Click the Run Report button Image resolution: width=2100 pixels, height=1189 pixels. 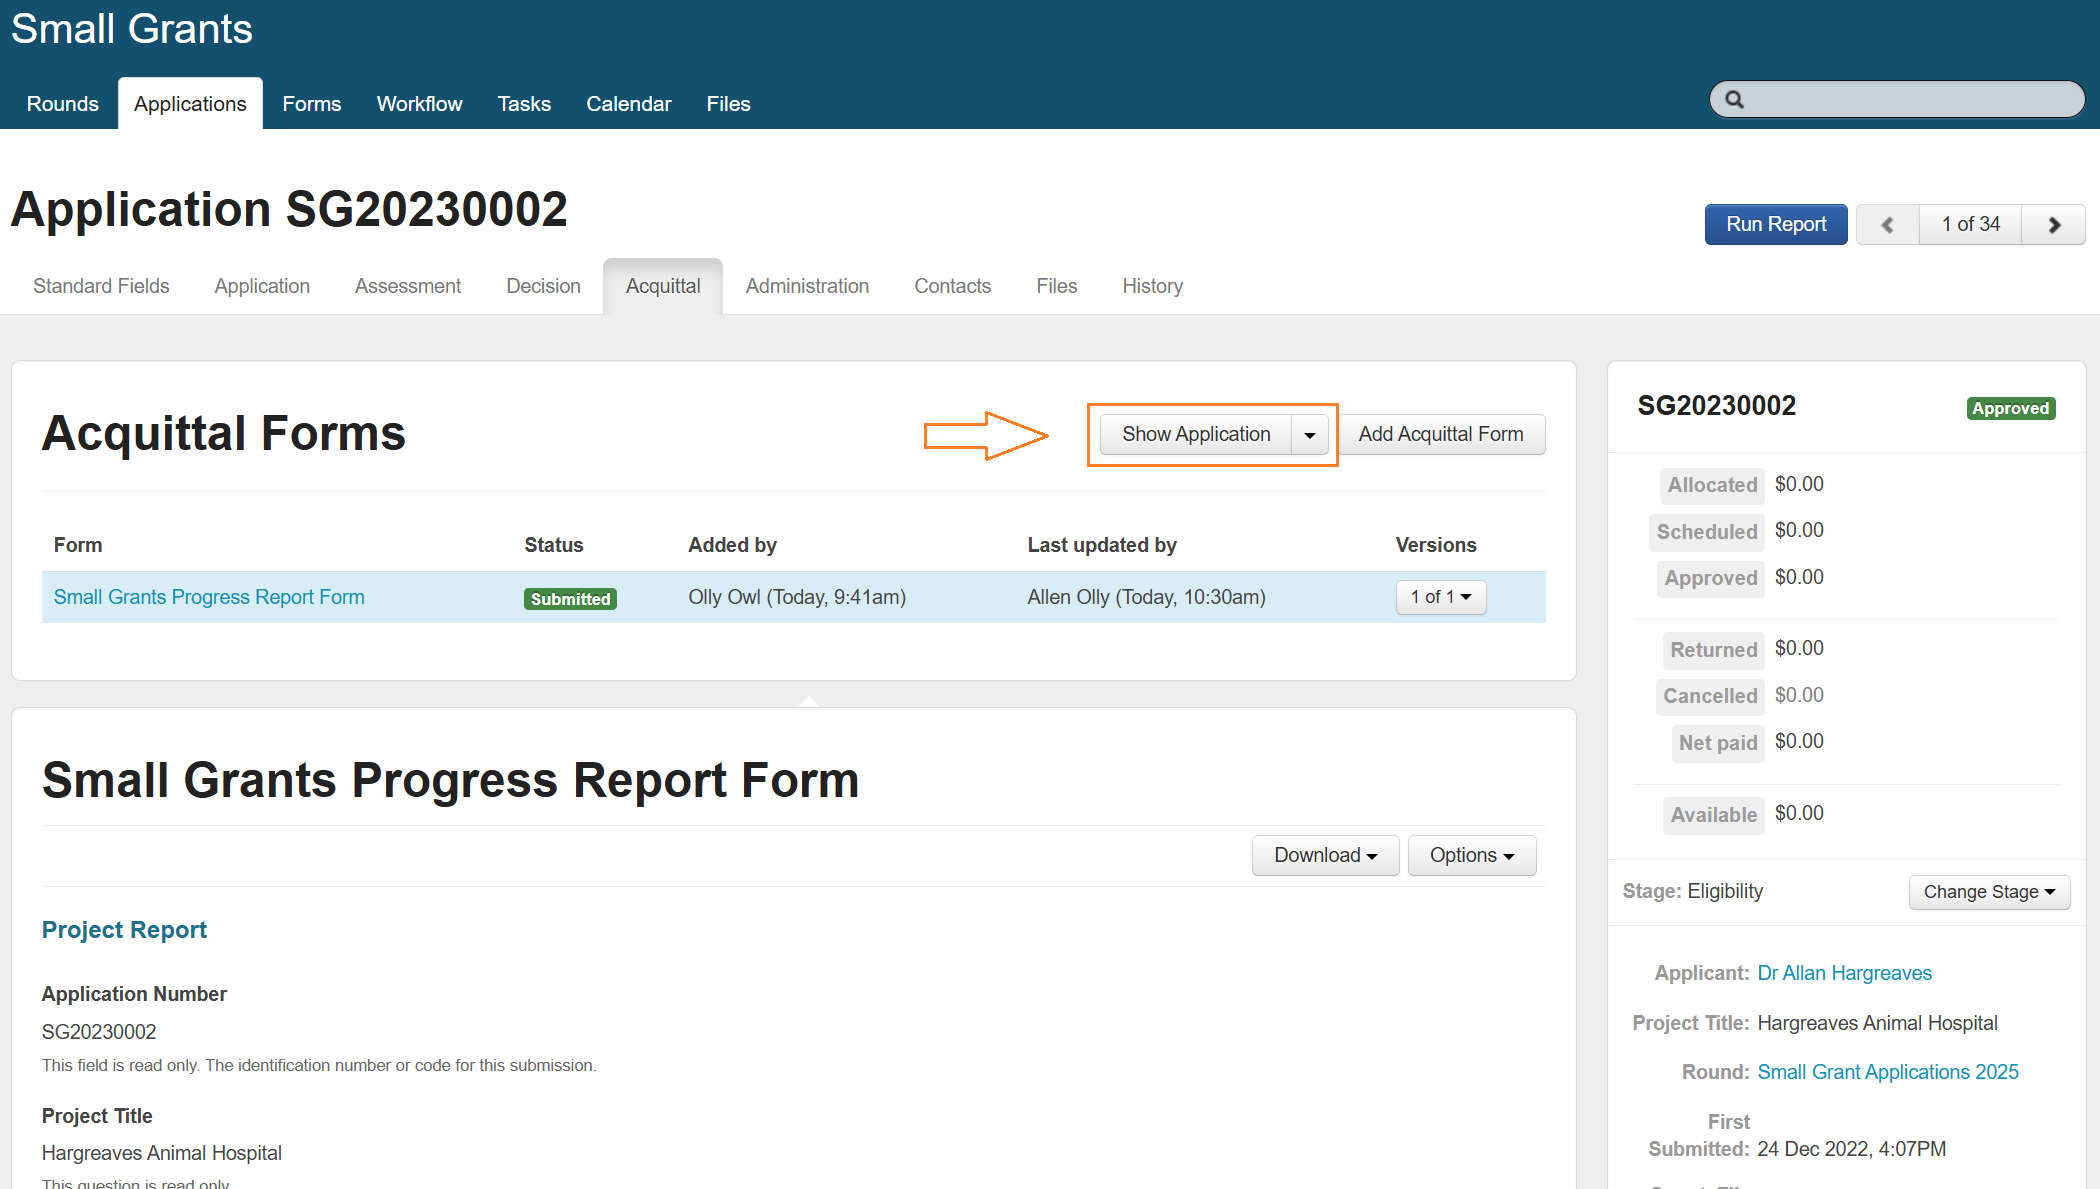pyautogui.click(x=1775, y=225)
